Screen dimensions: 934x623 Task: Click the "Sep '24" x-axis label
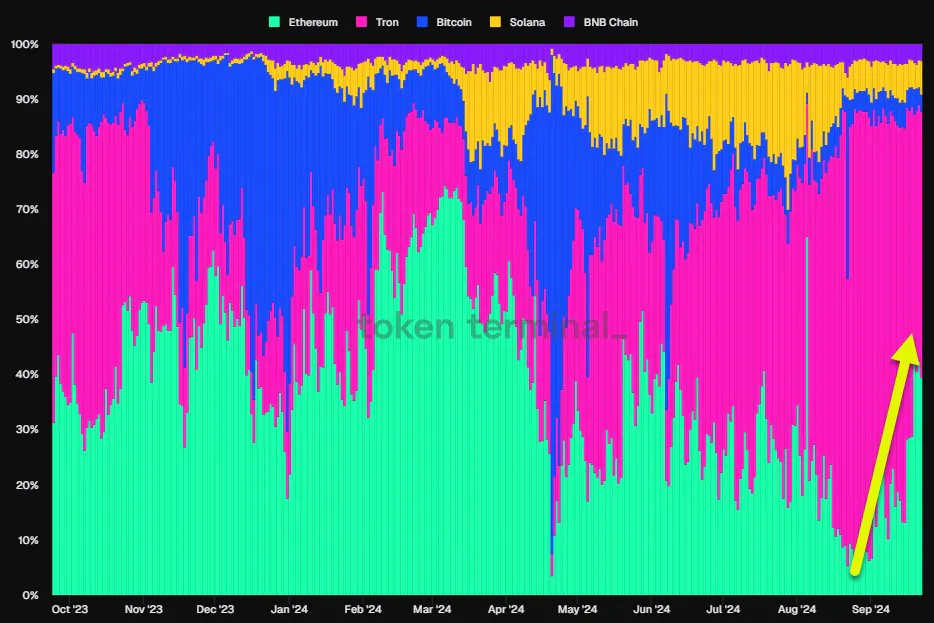(x=870, y=609)
